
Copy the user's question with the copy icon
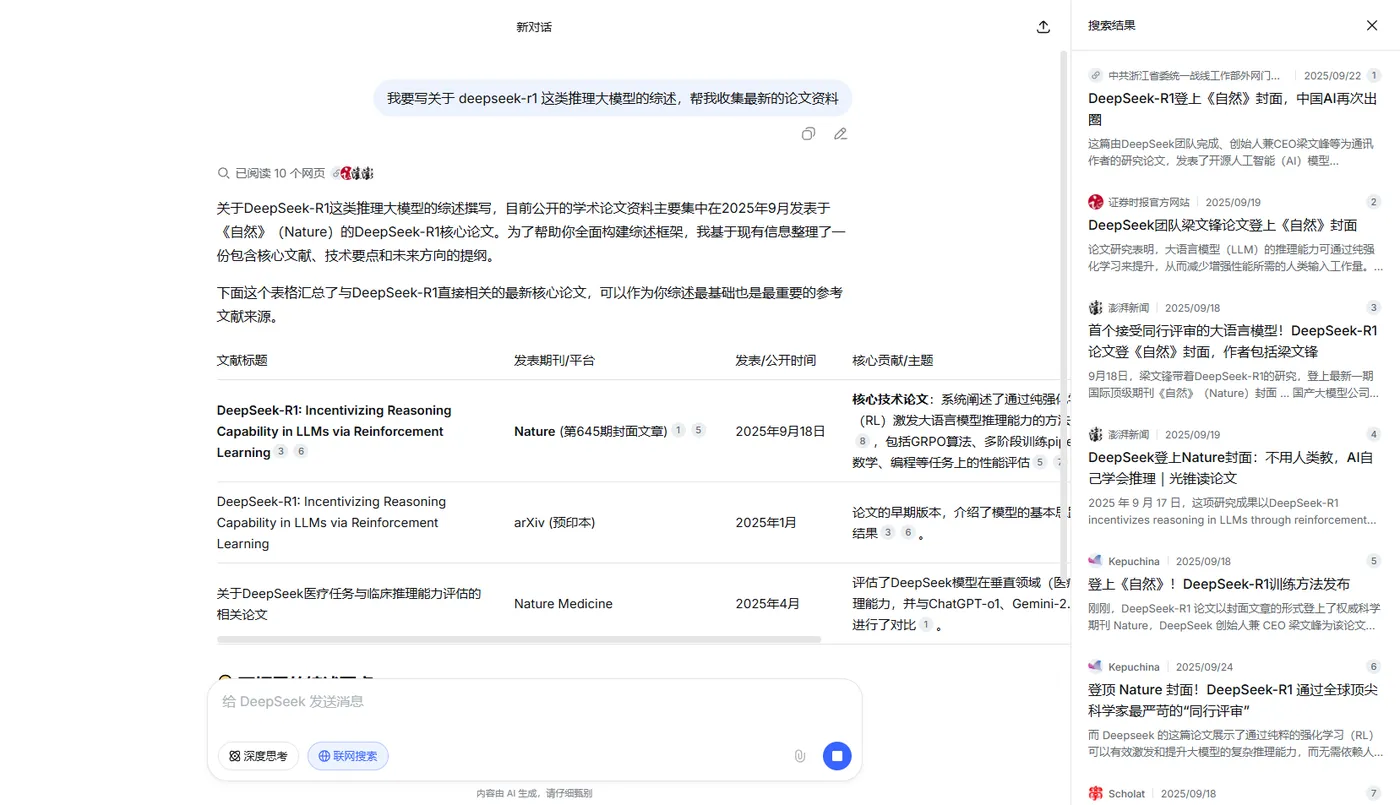click(x=808, y=133)
